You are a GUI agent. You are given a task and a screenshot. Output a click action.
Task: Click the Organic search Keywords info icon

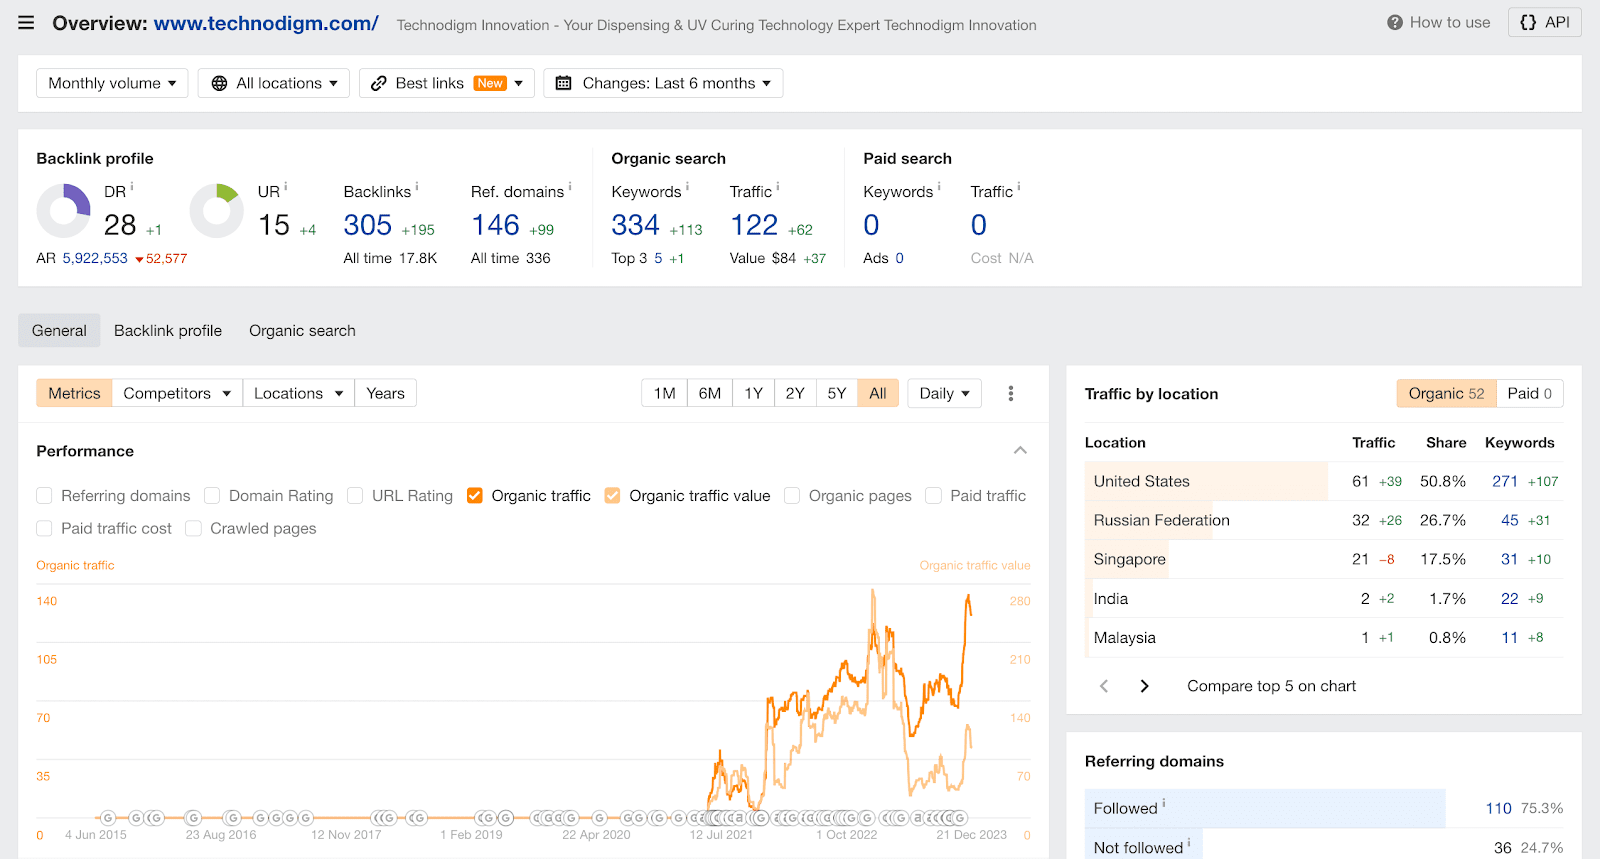[x=687, y=187]
